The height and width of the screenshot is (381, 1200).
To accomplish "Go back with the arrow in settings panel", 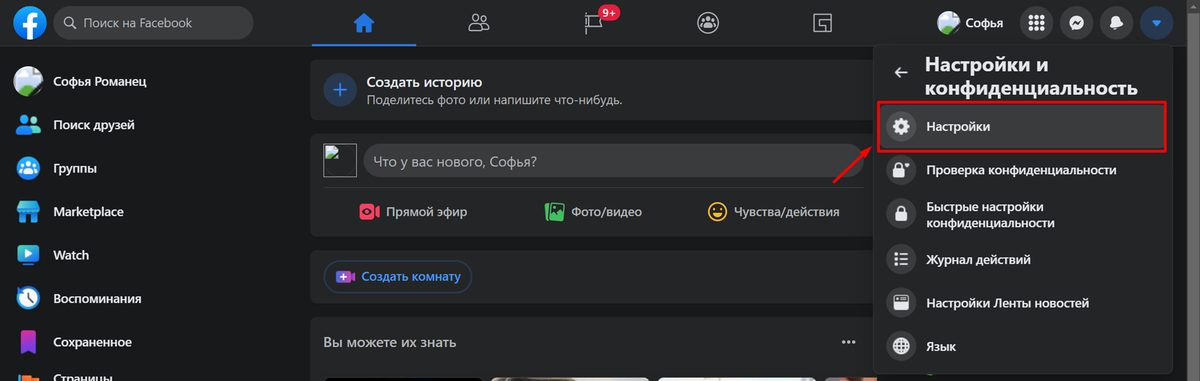I will coord(901,72).
